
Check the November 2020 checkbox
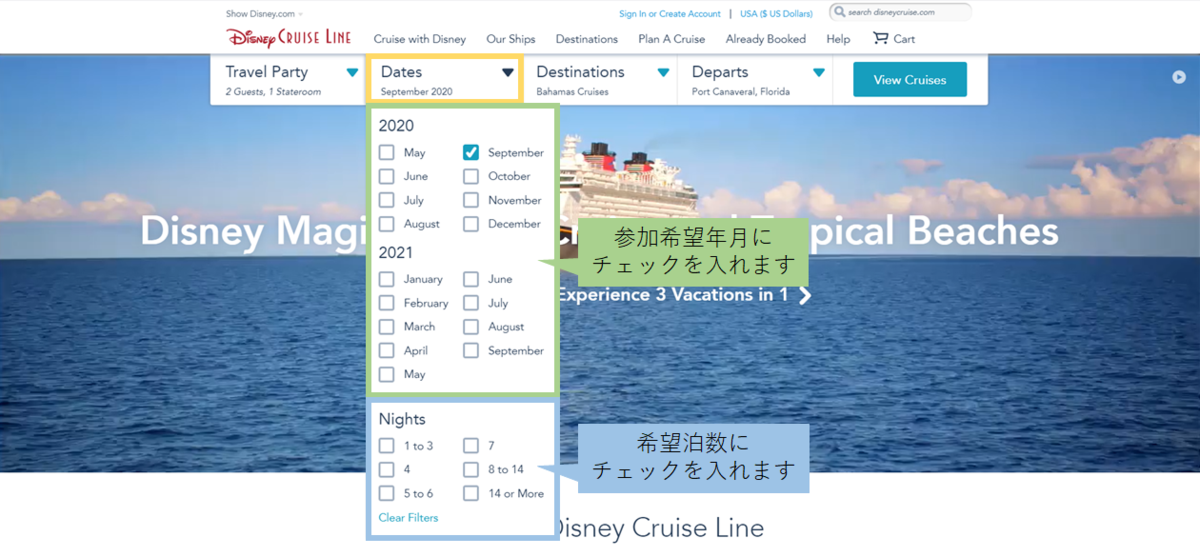point(470,200)
